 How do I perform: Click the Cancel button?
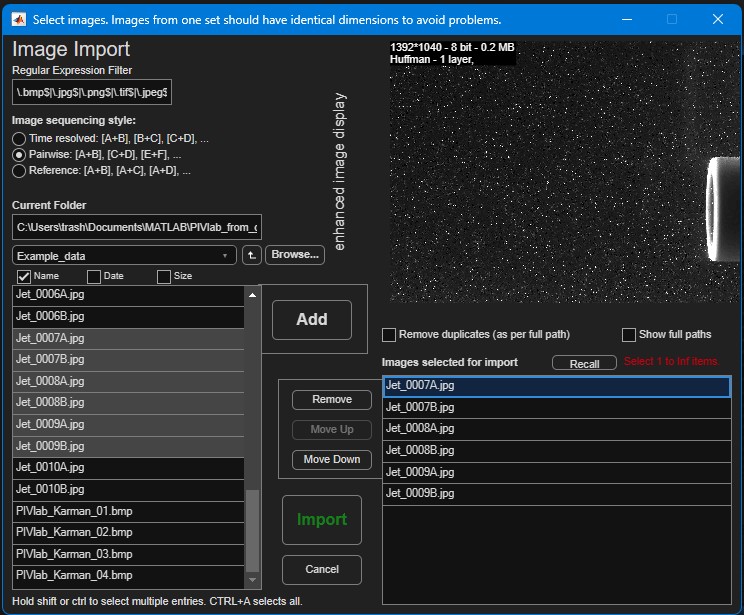[x=322, y=569]
